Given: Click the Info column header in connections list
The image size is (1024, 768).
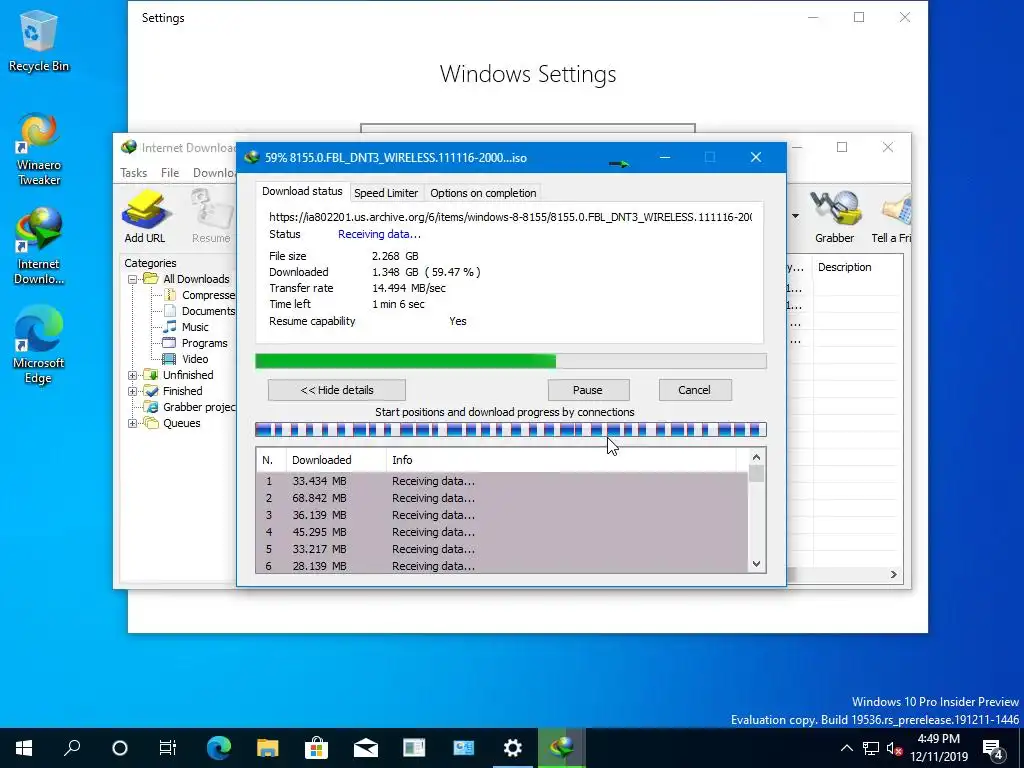Looking at the screenshot, I should tap(561, 460).
